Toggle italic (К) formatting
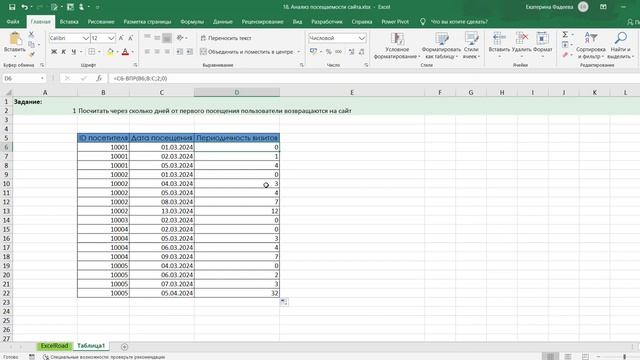Image resolution: width=640 pixels, height=360 pixels. [64, 52]
